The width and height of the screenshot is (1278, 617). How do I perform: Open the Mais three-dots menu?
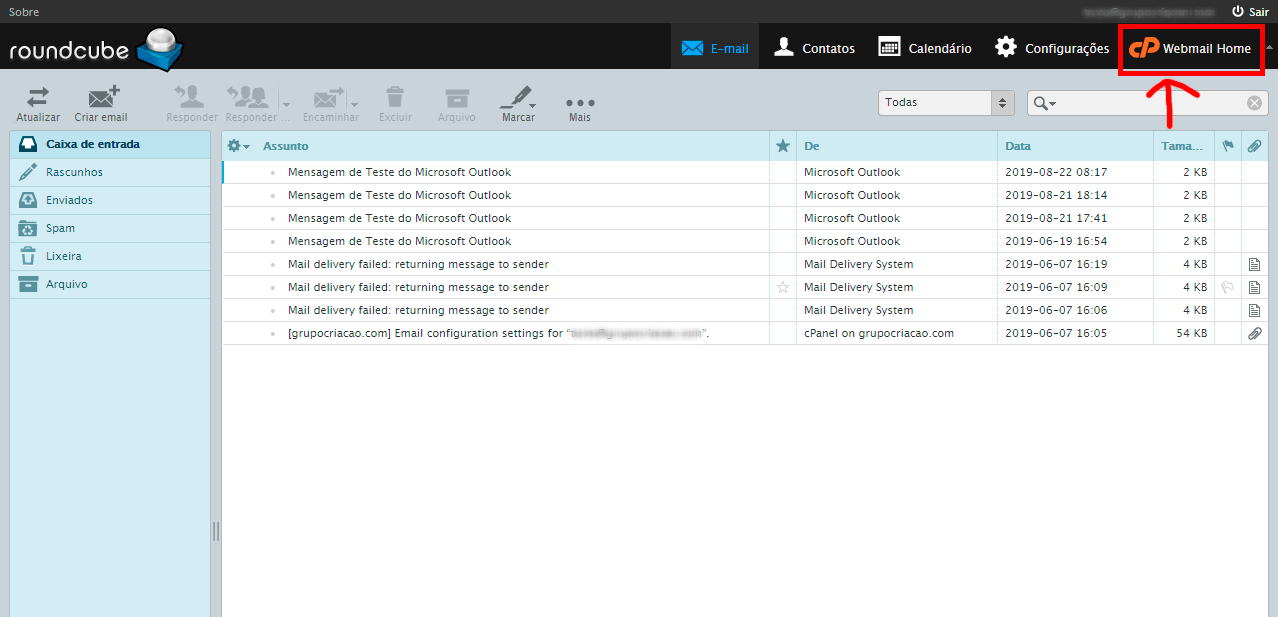pos(580,102)
